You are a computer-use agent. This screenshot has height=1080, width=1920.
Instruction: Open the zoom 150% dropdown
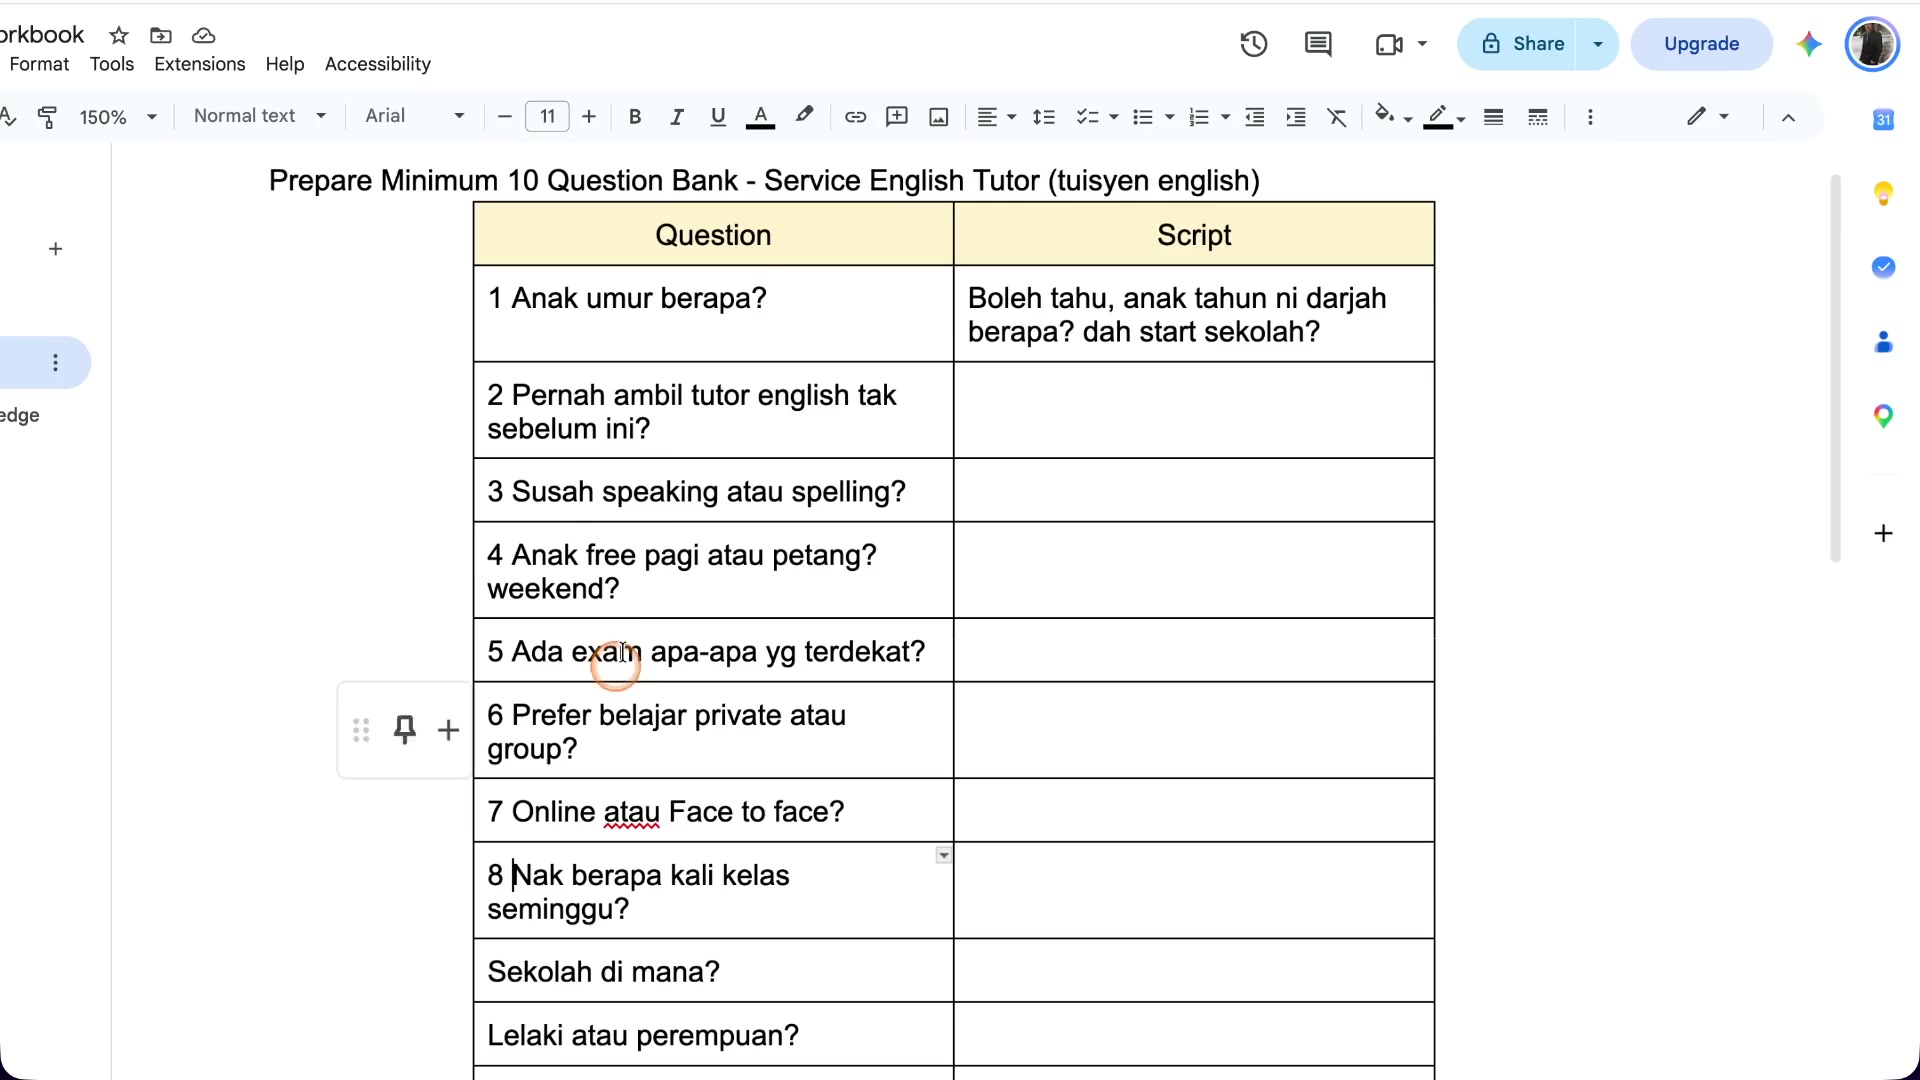click(x=118, y=117)
